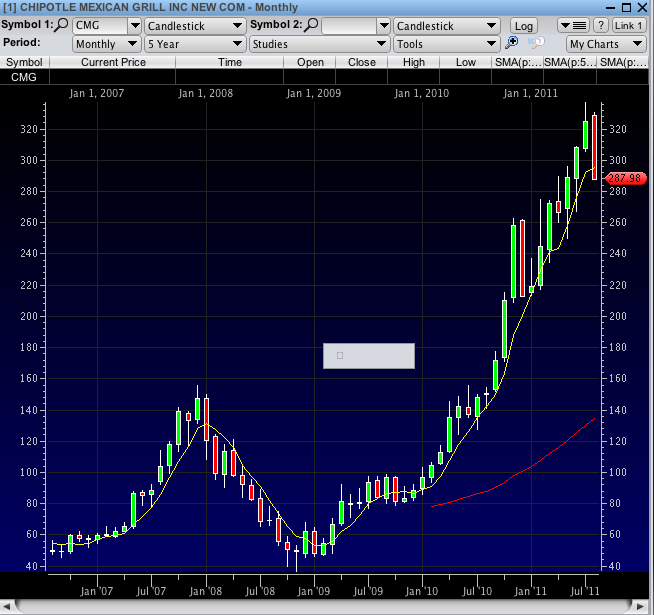Open the chart options list menu icon
The width and height of the screenshot is (654, 615).
click(574, 25)
